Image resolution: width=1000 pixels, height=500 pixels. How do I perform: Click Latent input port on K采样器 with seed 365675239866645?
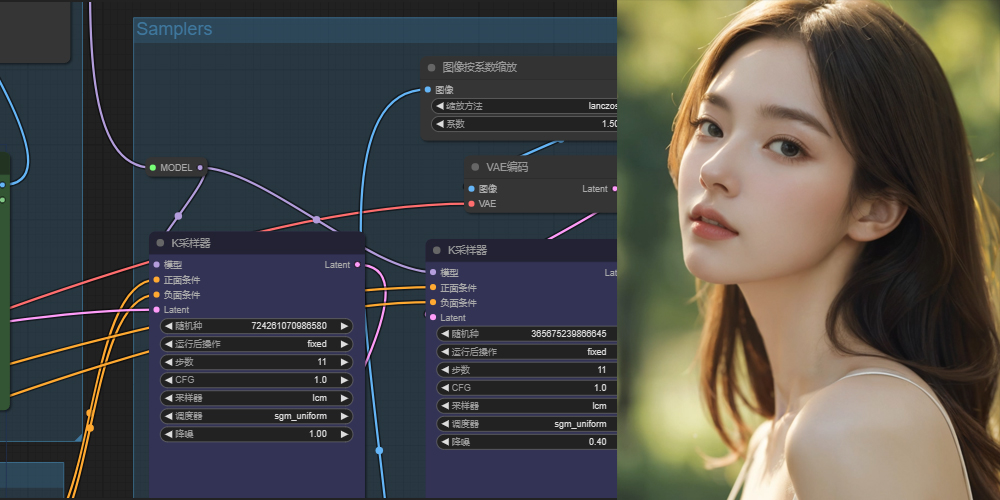click(433, 318)
